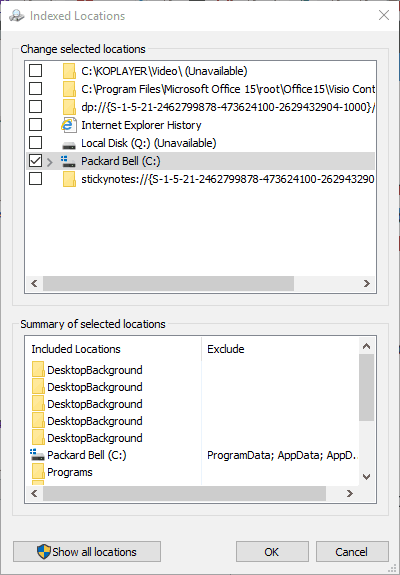400x575 pixels.
Task: Dismiss dialog with the Cancel button
Action: (x=352, y=552)
